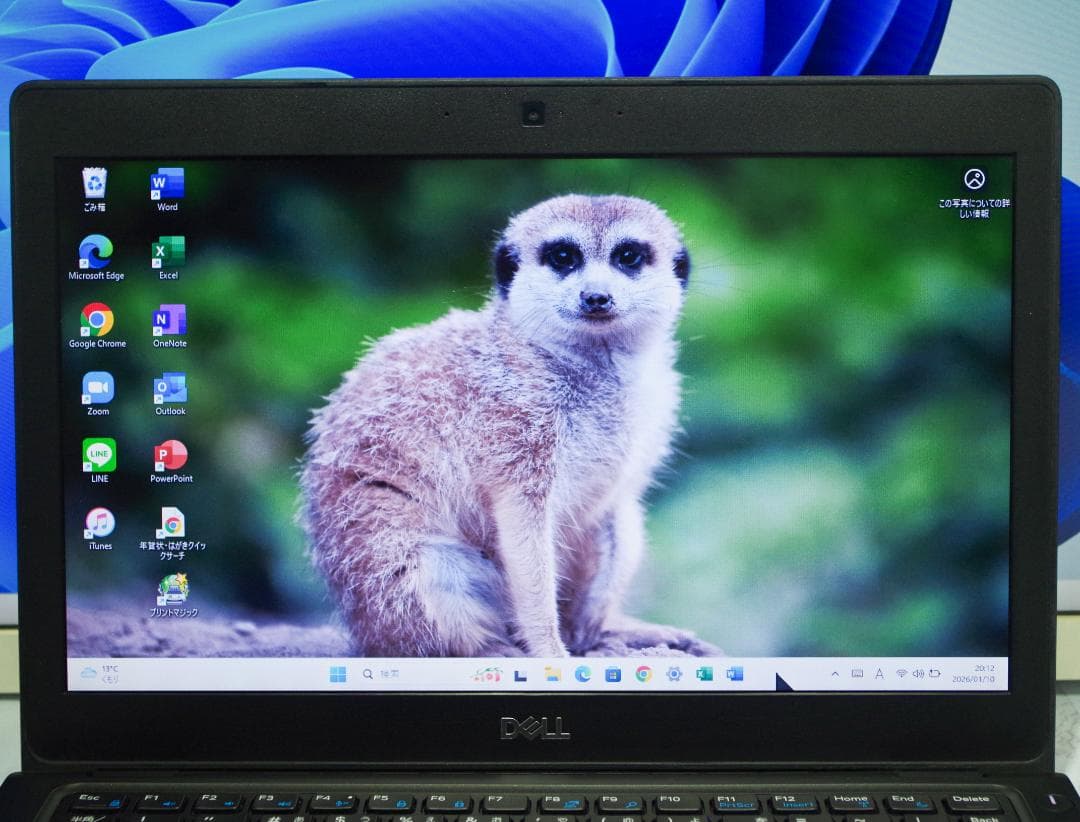The height and width of the screenshot is (822, 1080).
Task: Open File Explorer in the taskbar
Action: (551, 674)
